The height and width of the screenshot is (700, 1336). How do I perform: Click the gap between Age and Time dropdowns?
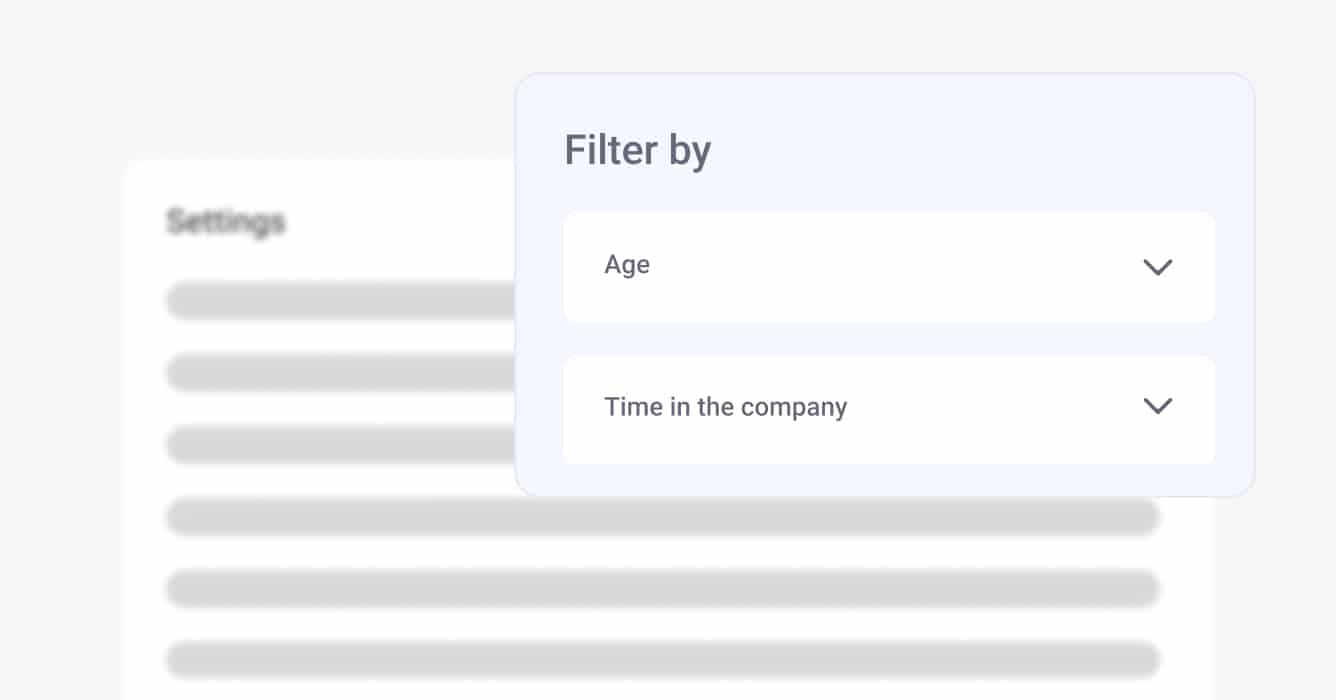point(888,339)
